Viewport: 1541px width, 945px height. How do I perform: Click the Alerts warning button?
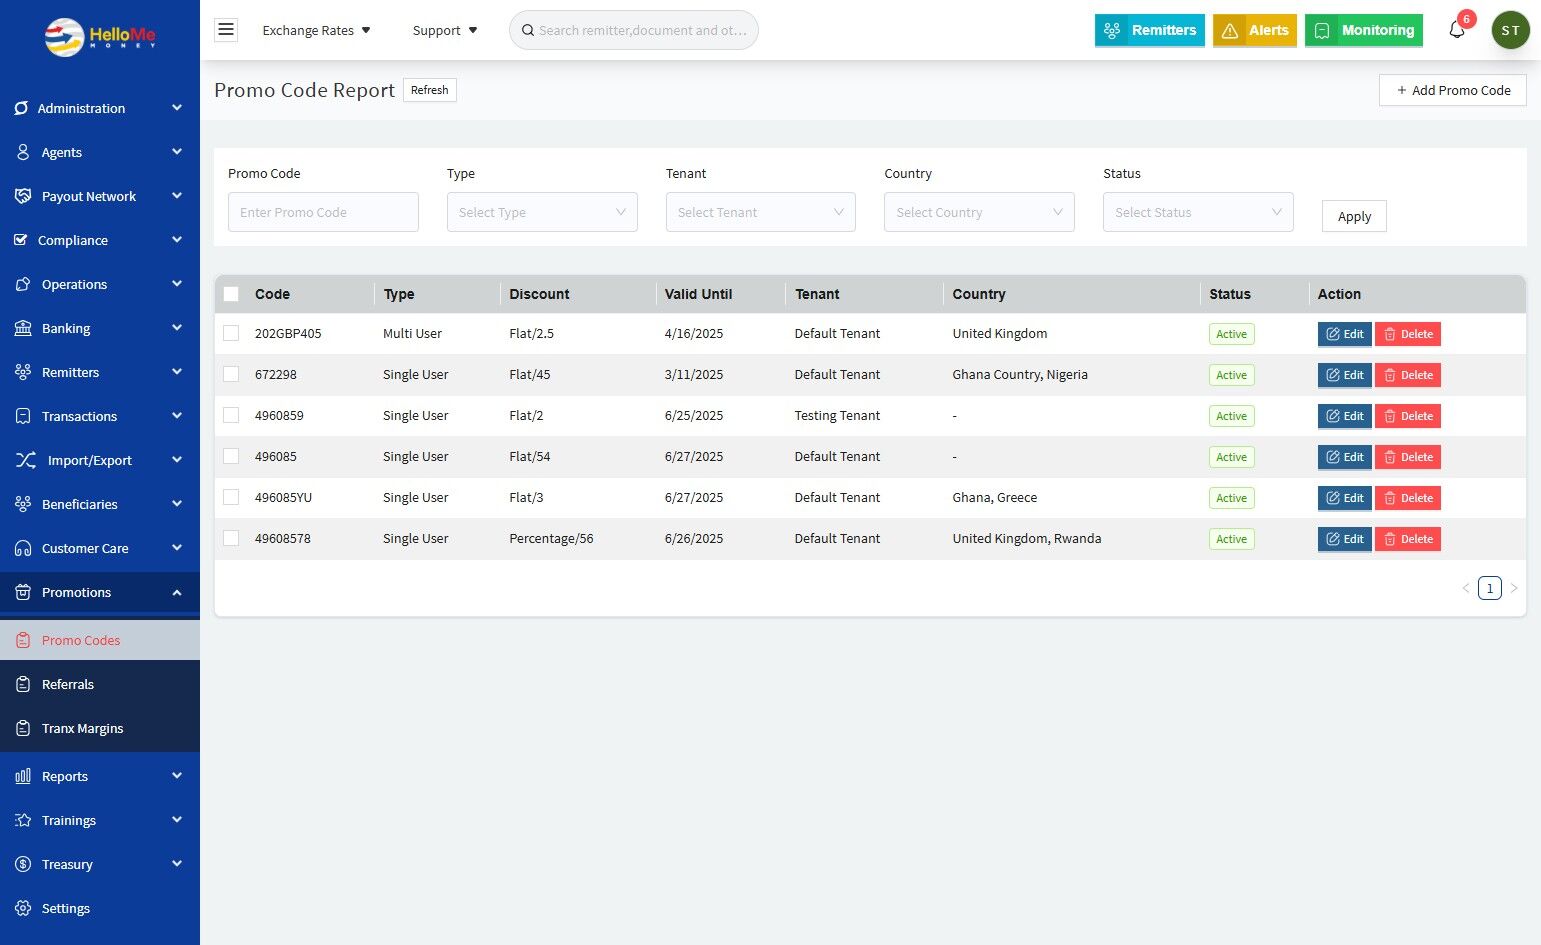[1255, 30]
